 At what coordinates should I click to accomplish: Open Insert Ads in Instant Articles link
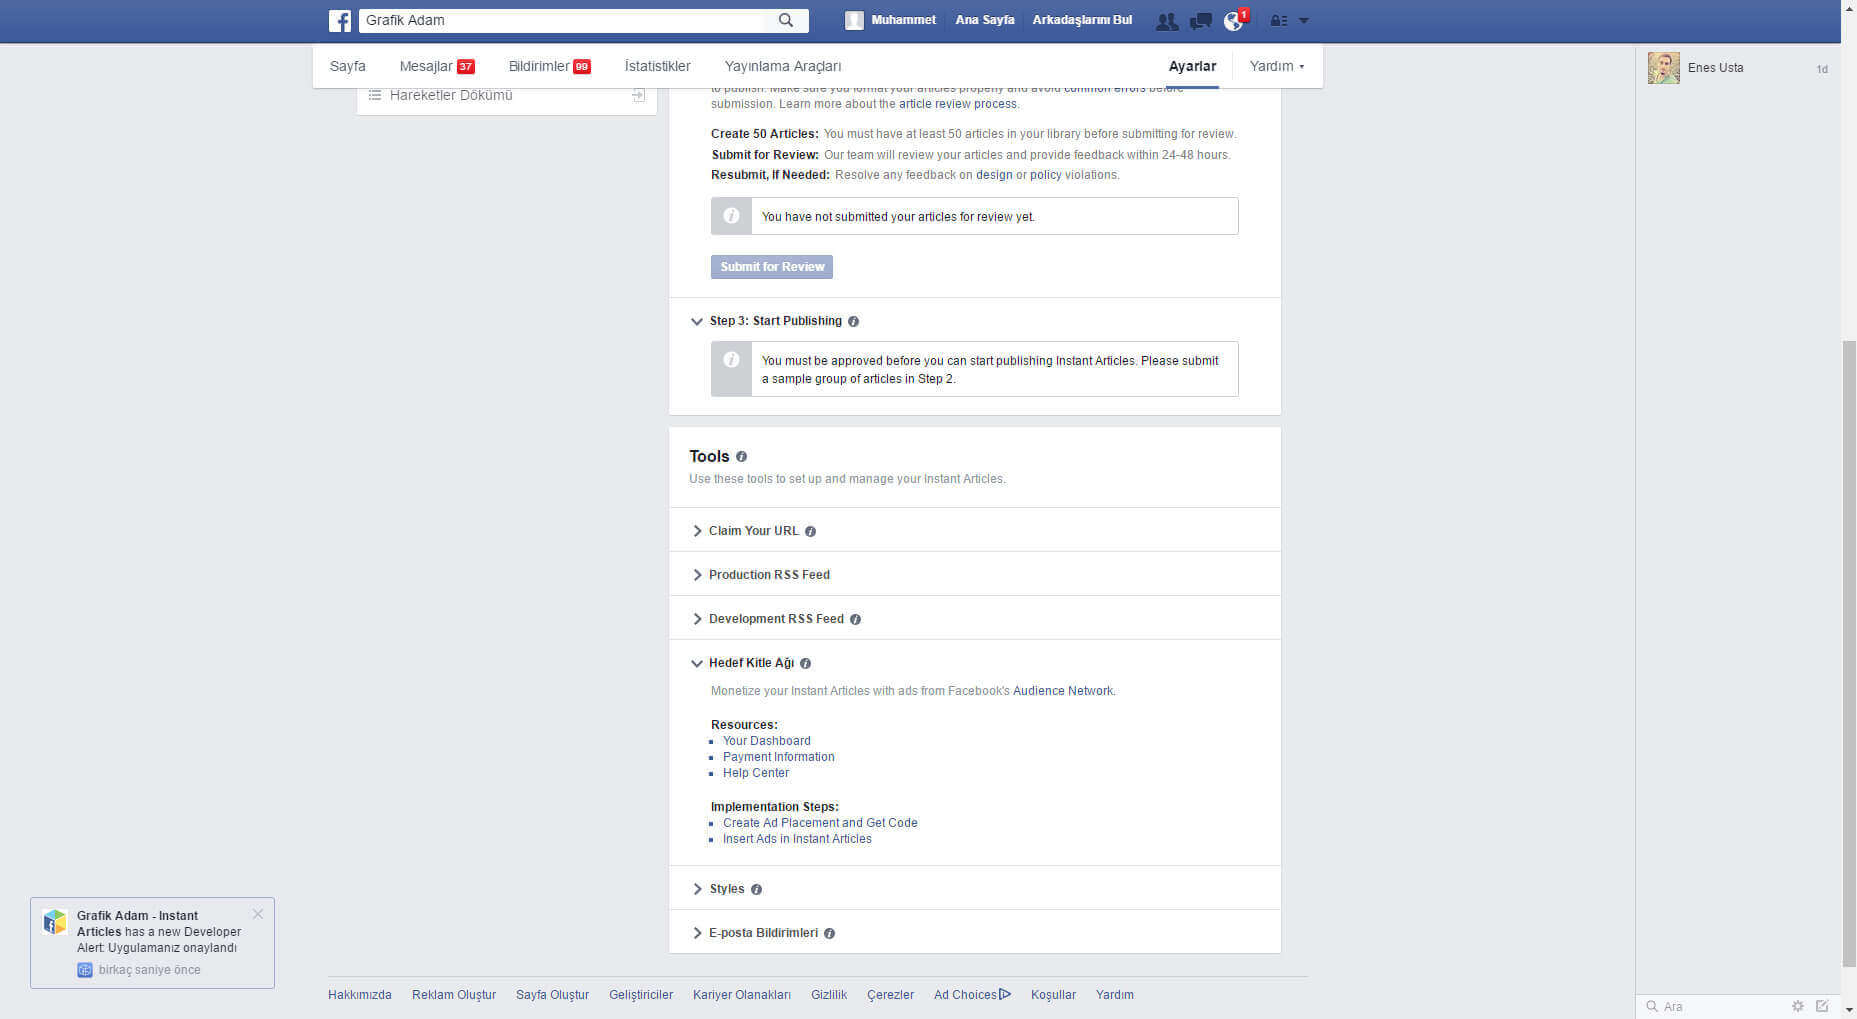[797, 839]
